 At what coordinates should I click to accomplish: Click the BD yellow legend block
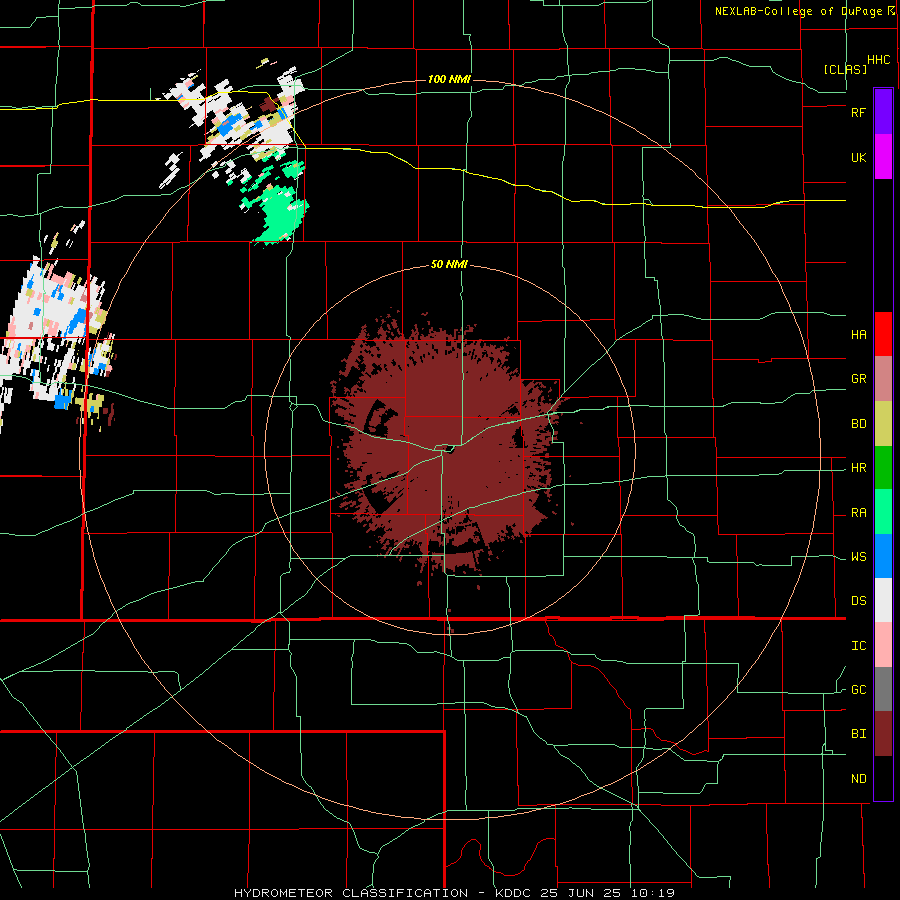[x=883, y=424]
